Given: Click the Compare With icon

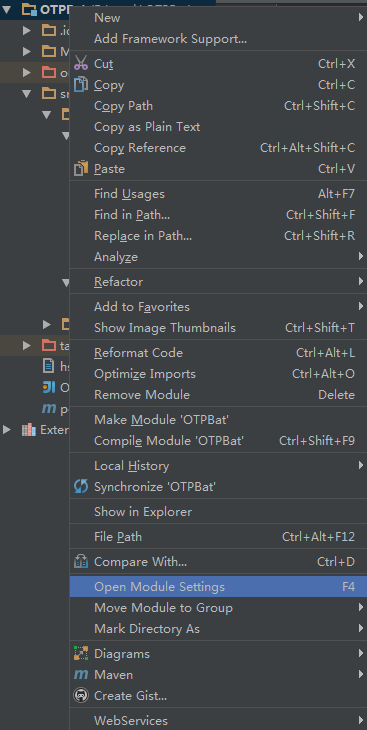Looking at the screenshot, I should pyautogui.click(x=81, y=561).
